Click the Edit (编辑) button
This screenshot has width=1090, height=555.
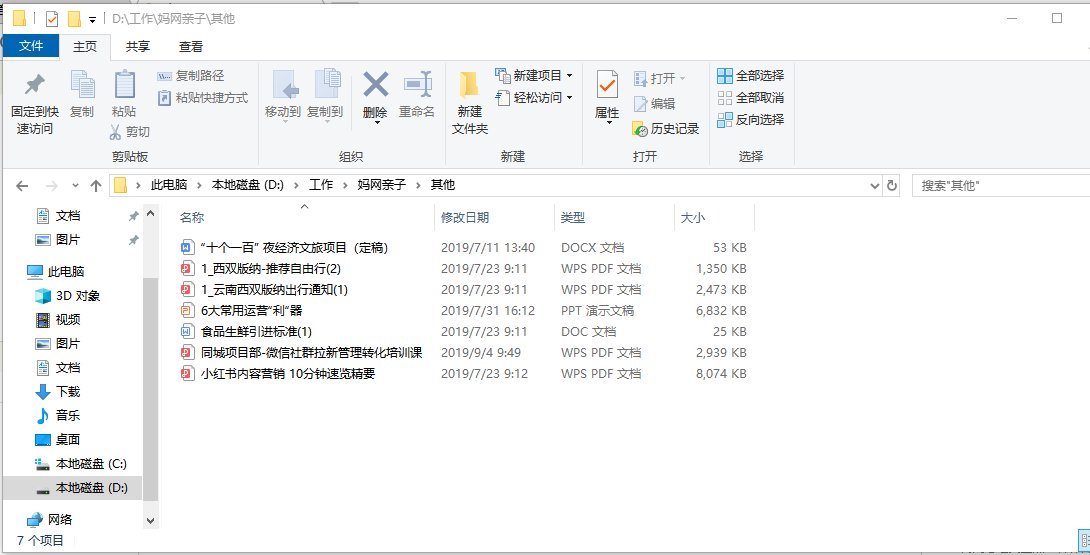654,104
